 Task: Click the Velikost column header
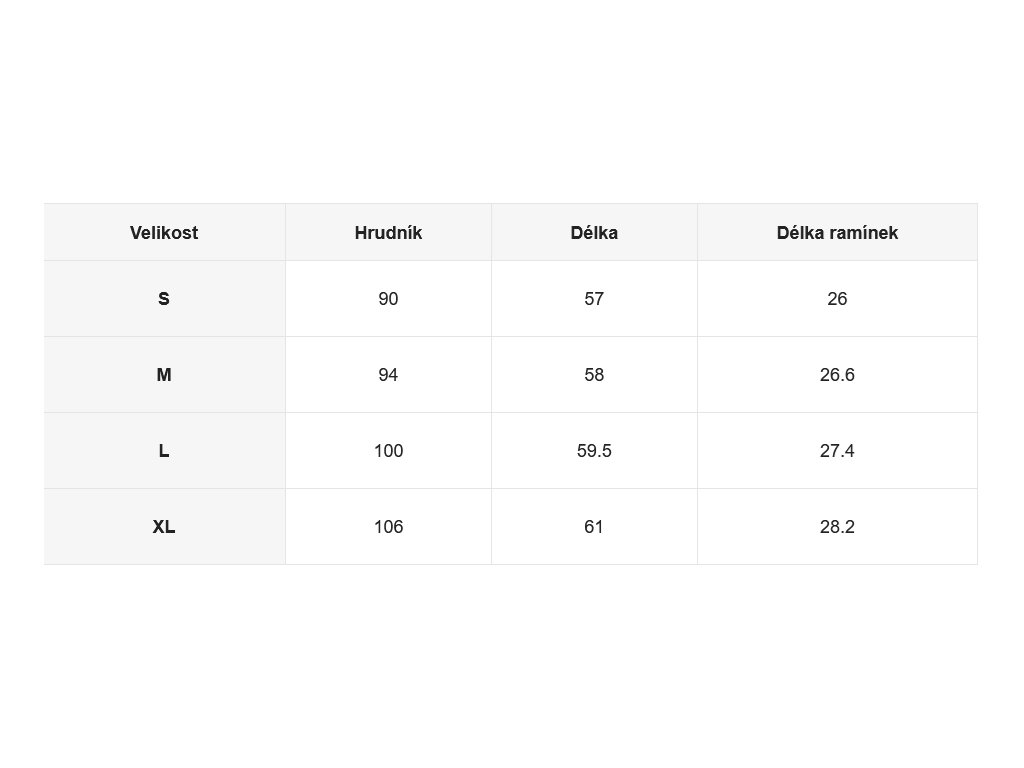164,232
